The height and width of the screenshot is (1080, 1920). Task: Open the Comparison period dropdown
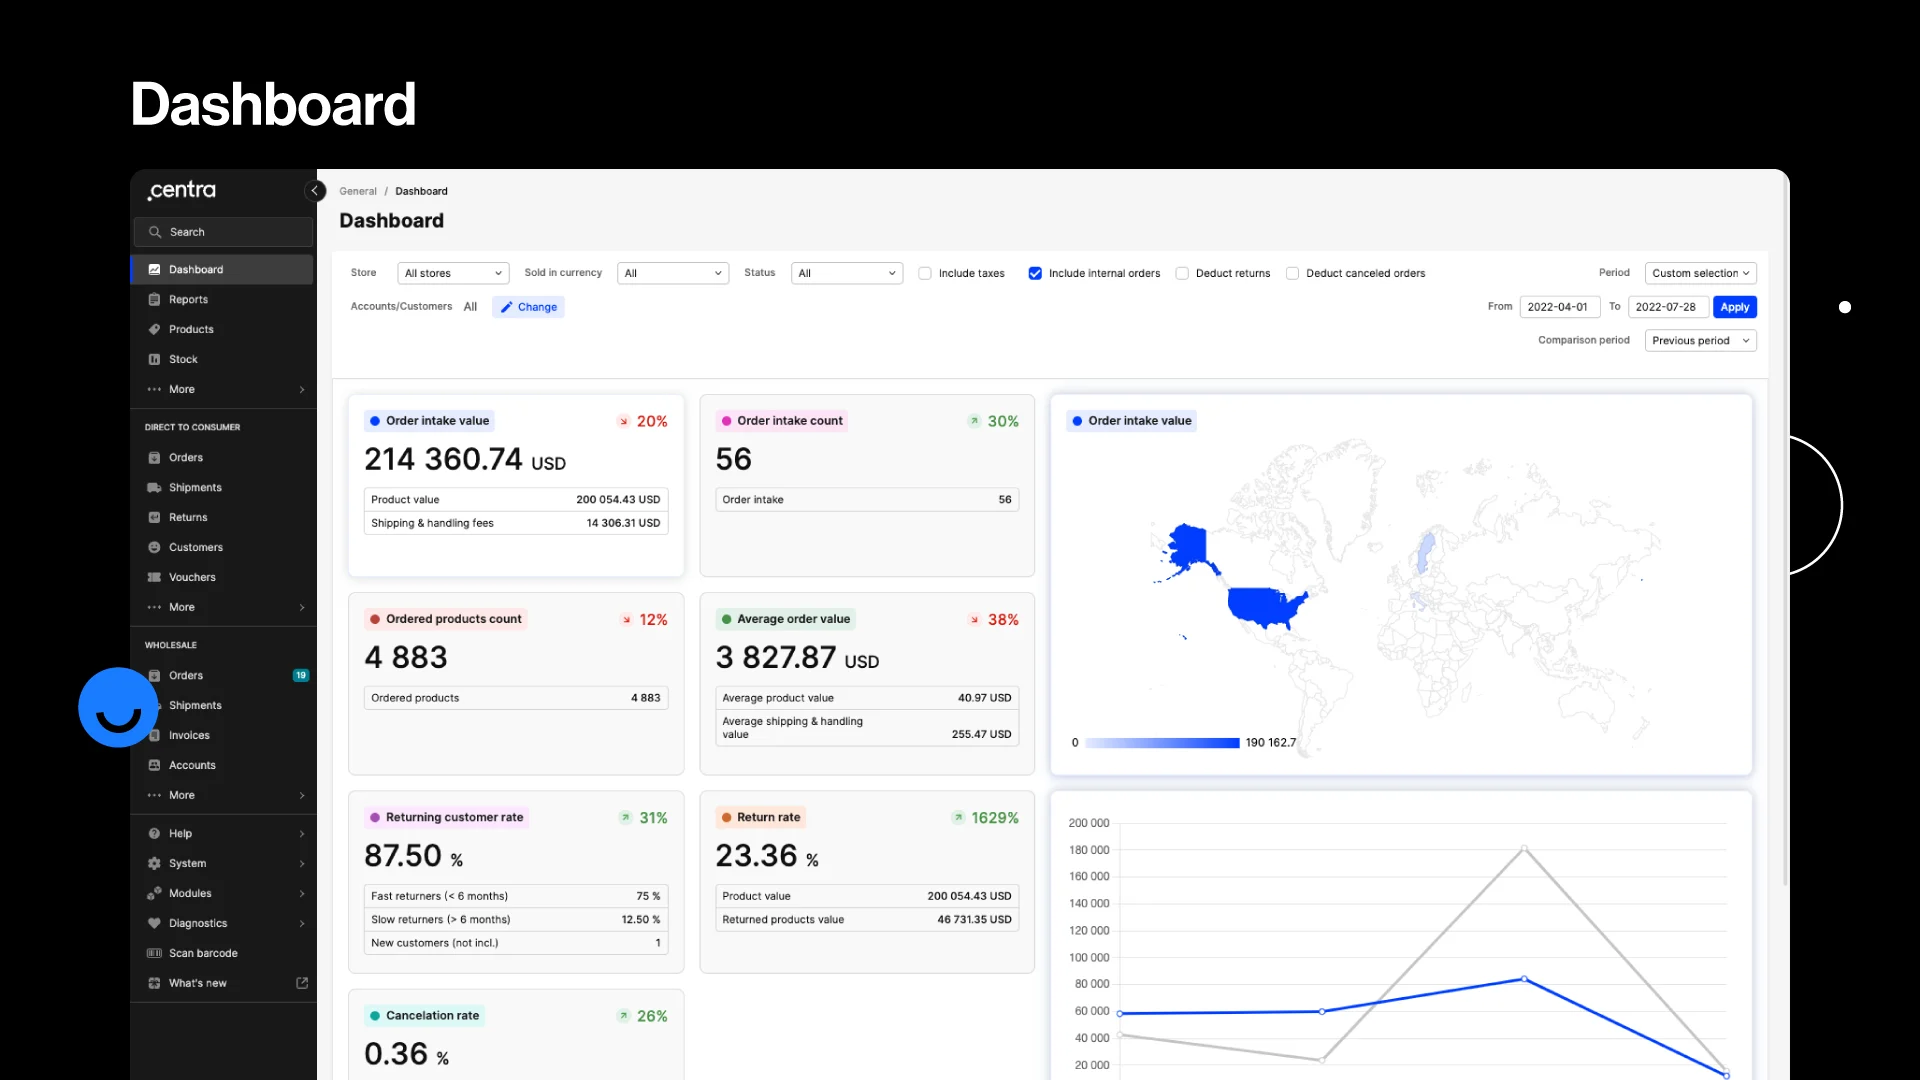1700,340
